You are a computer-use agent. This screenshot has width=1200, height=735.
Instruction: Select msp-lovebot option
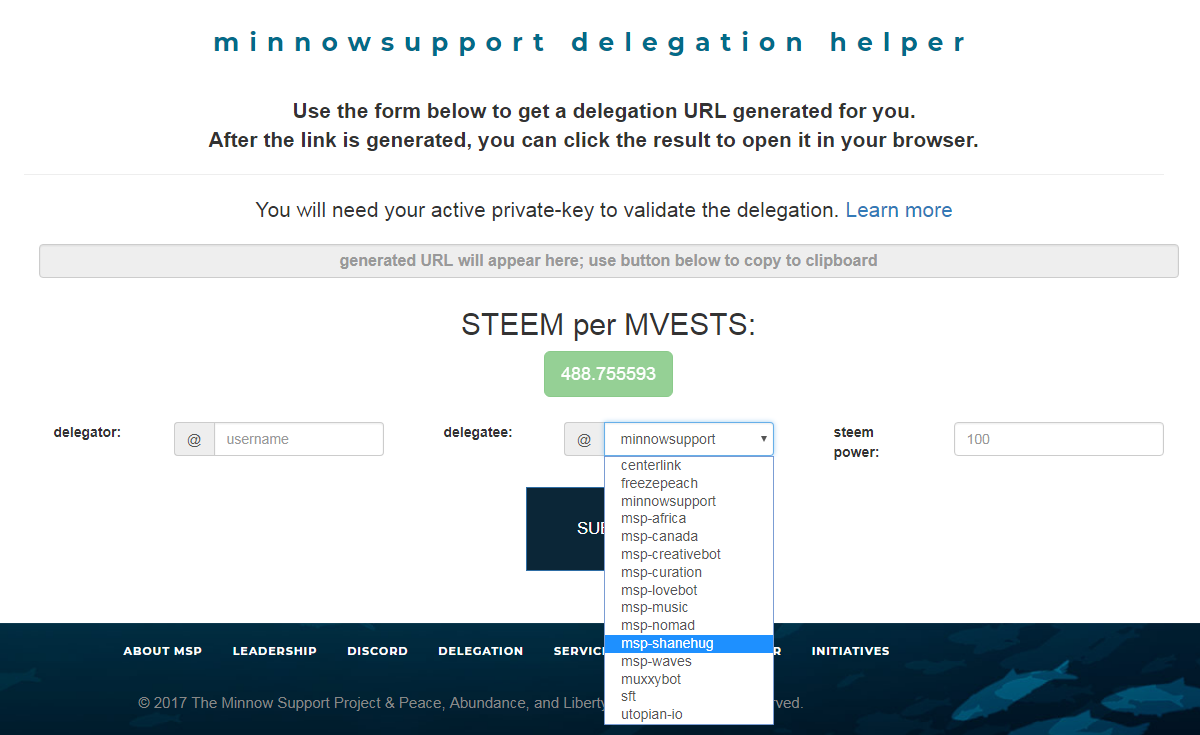[689, 591]
